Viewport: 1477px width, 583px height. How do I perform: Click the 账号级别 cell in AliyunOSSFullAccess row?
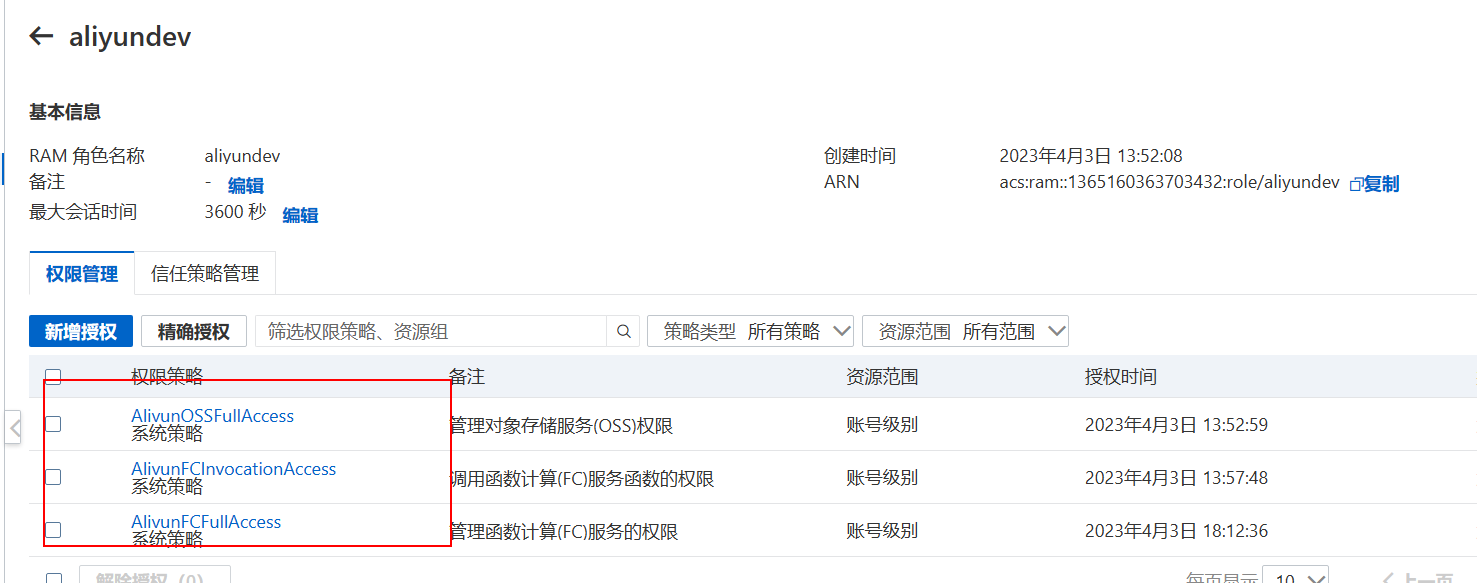(x=882, y=425)
